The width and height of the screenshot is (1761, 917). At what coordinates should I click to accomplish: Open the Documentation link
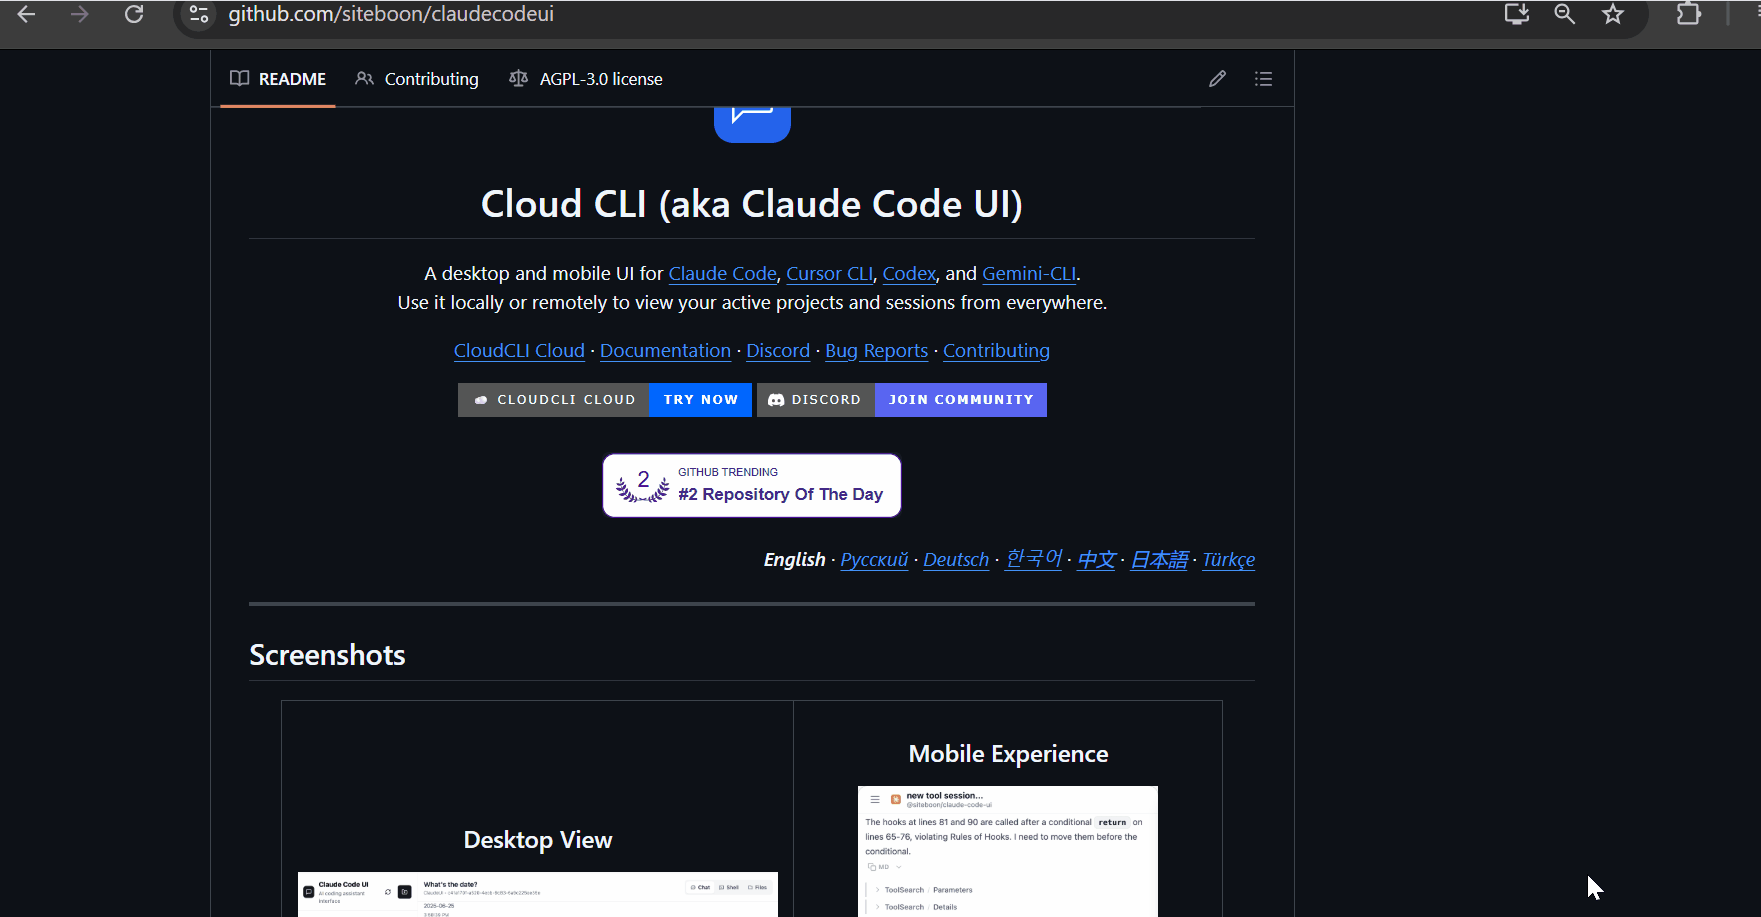(665, 351)
